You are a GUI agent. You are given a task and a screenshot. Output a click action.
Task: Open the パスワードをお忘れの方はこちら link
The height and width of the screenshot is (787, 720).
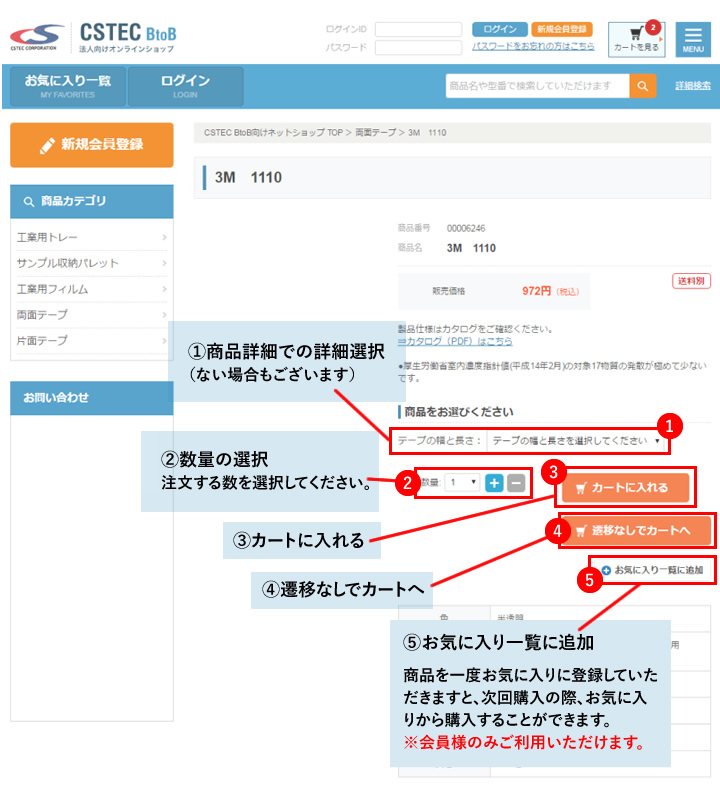coord(533,46)
